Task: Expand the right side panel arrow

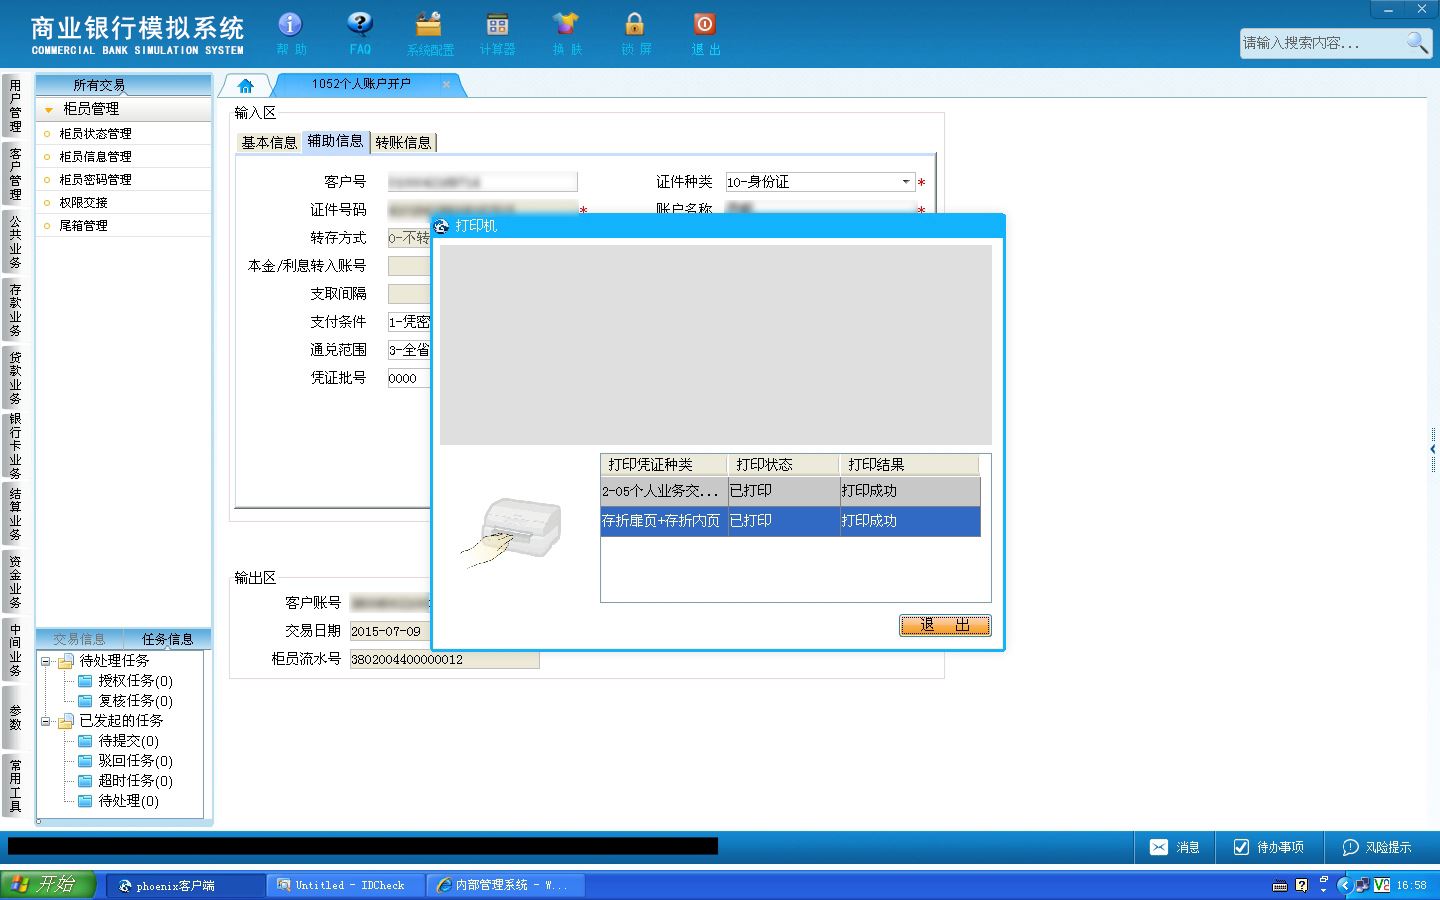Action: coord(1434,450)
